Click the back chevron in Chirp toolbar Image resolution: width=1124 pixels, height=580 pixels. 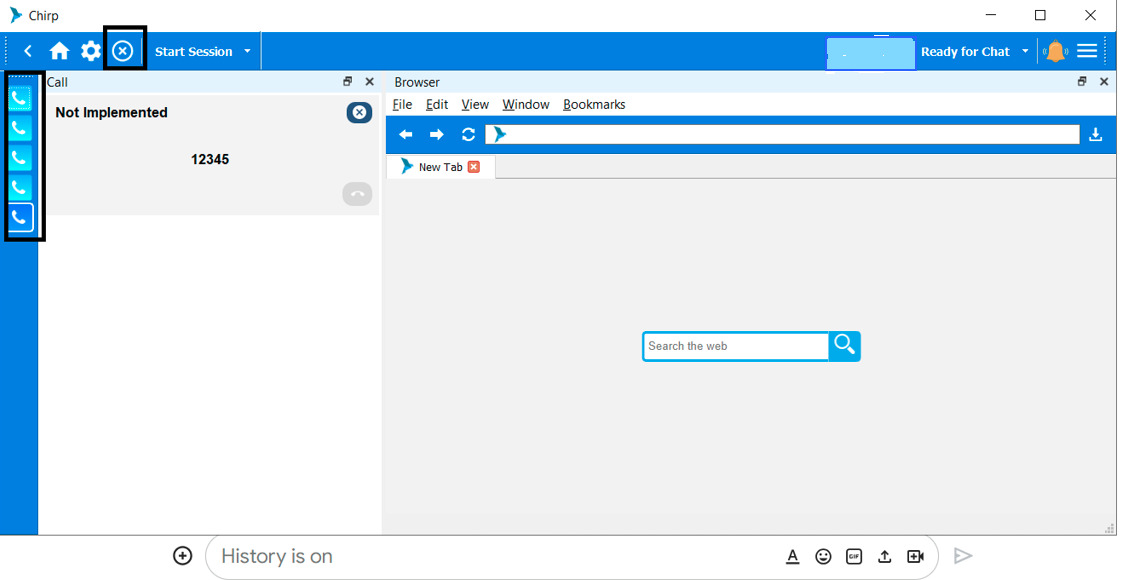[x=27, y=52]
